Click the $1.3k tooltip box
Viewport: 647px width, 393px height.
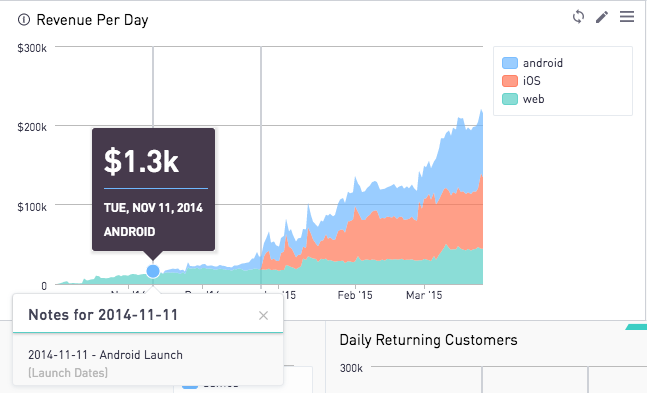click(x=153, y=189)
